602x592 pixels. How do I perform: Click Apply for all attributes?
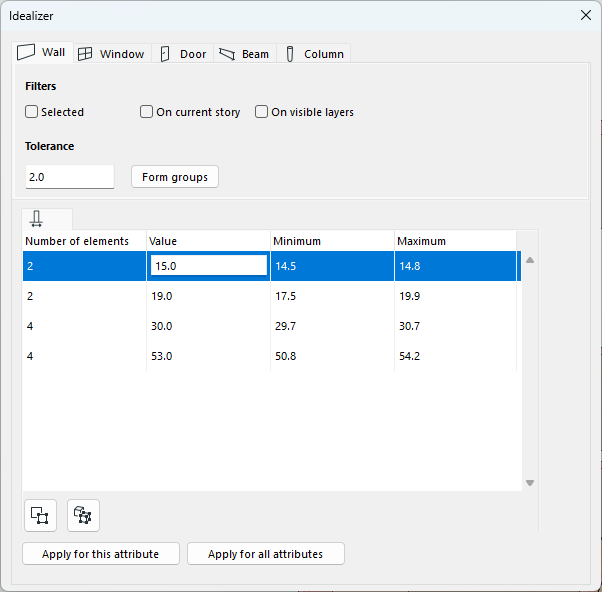[x=265, y=554]
